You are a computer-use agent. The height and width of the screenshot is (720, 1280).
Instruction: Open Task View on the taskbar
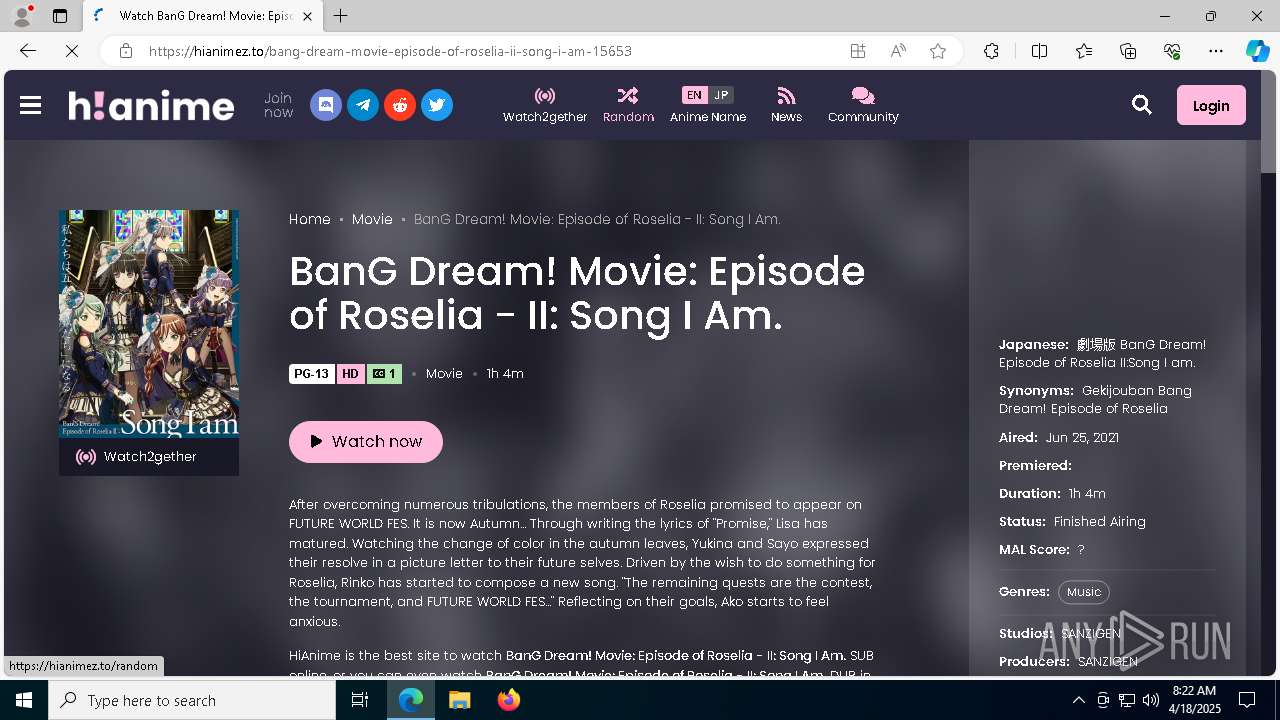pyautogui.click(x=361, y=700)
